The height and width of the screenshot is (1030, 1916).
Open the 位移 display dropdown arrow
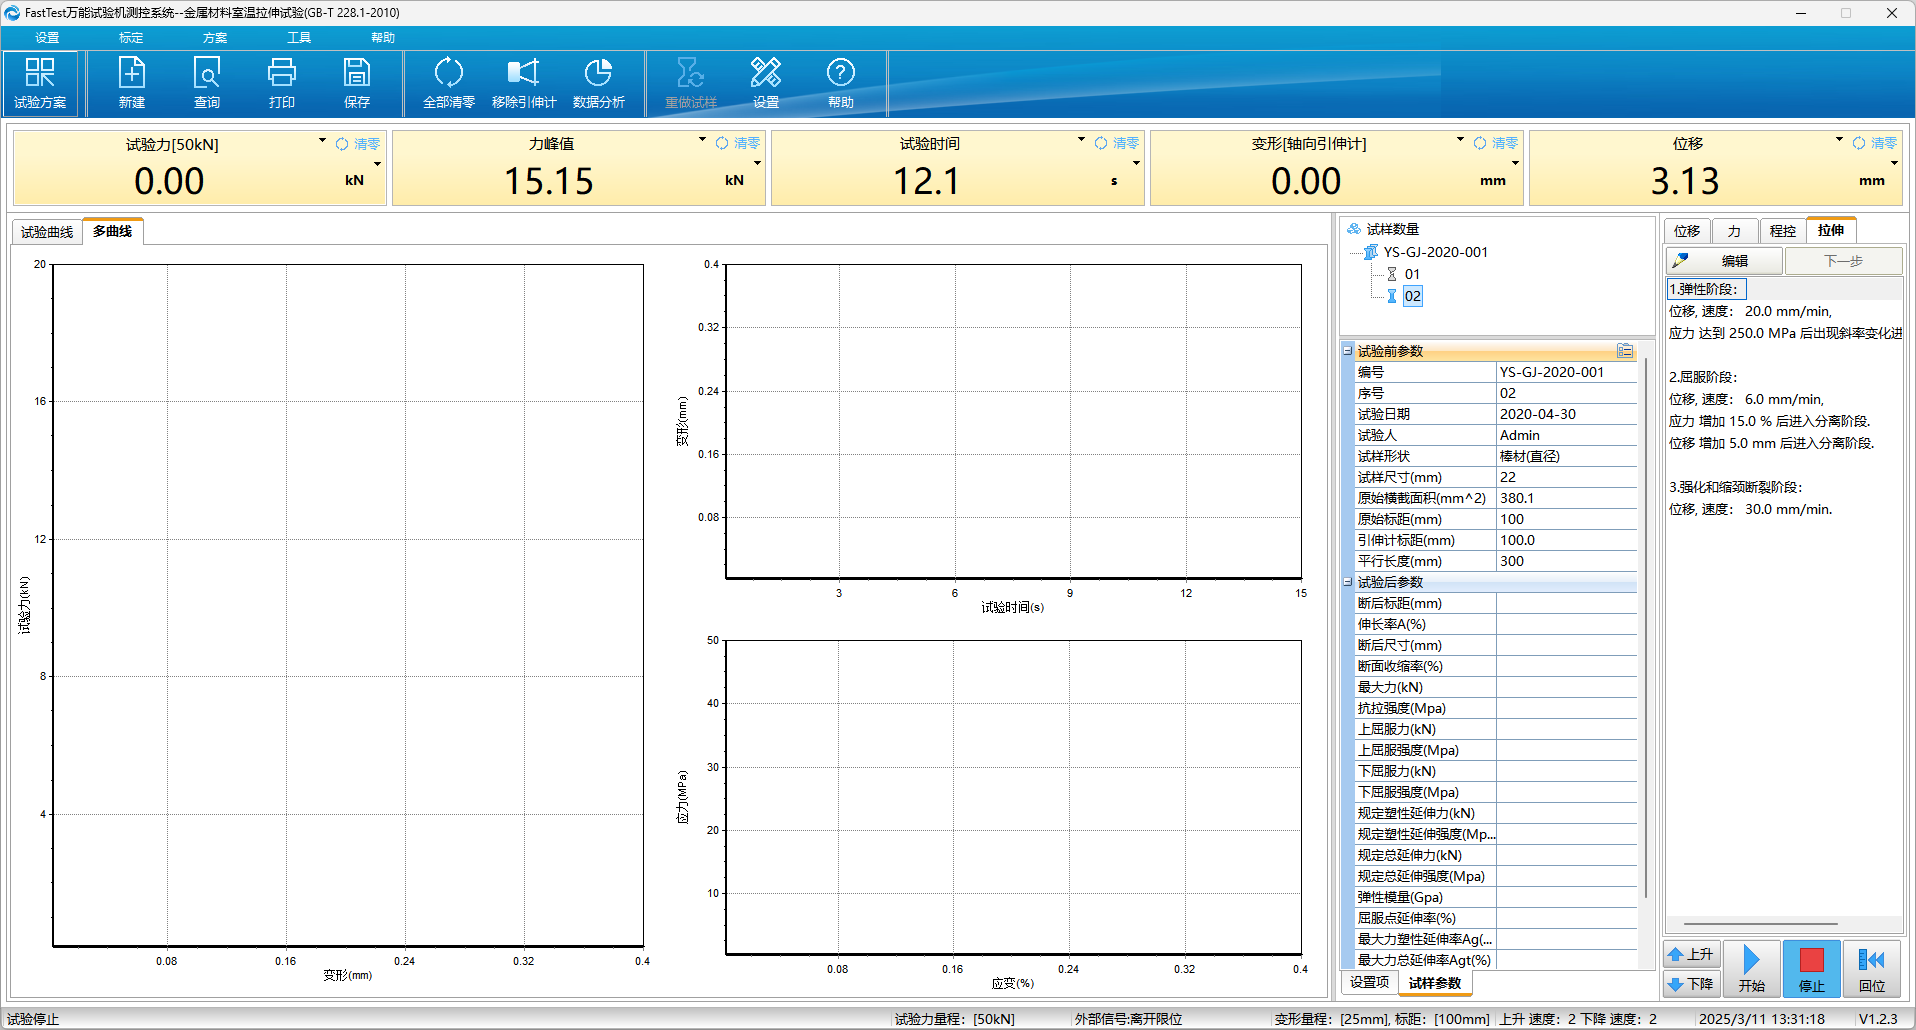[1839, 140]
